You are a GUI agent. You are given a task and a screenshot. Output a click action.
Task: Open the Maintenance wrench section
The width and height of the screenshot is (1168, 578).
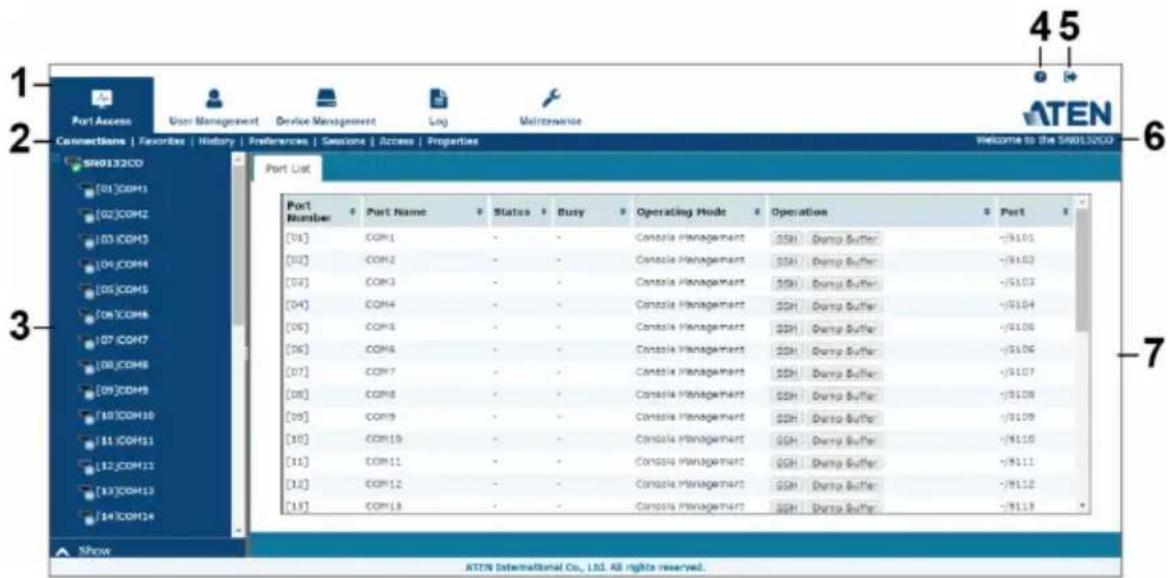tap(549, 106)
